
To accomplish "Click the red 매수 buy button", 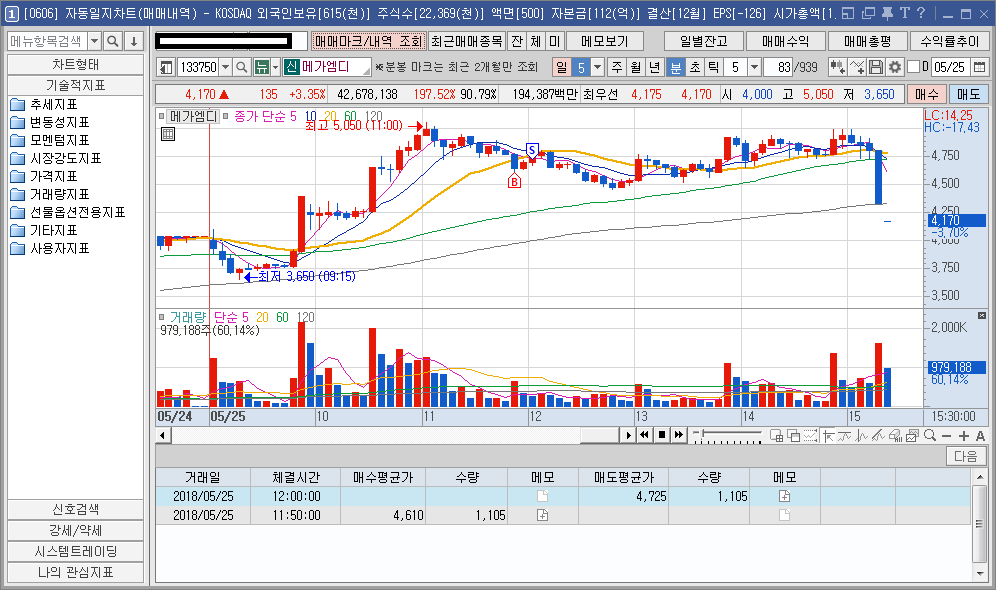I will click(x=927, y=94).
